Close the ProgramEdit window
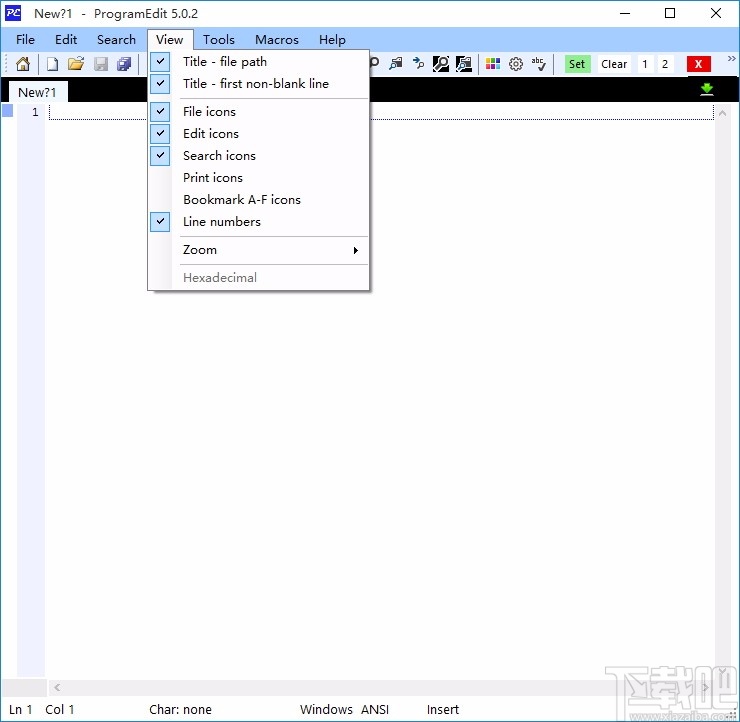 (x=715, y=13)
